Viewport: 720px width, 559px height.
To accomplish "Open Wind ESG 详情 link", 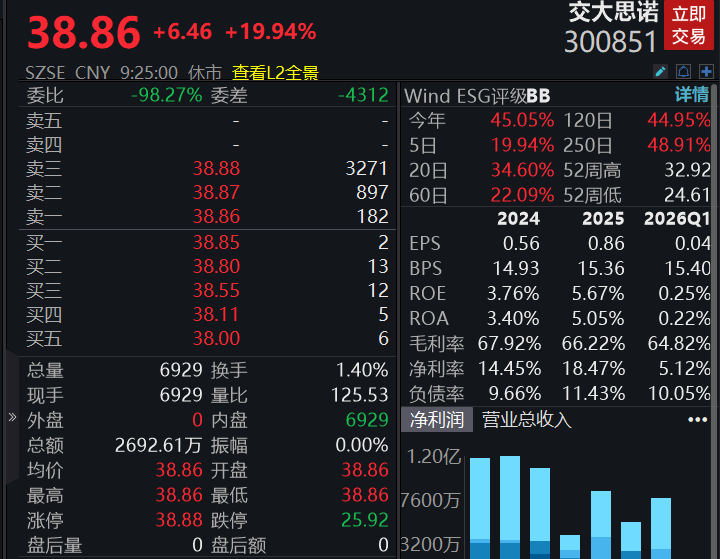I will (x=692, y=95).
